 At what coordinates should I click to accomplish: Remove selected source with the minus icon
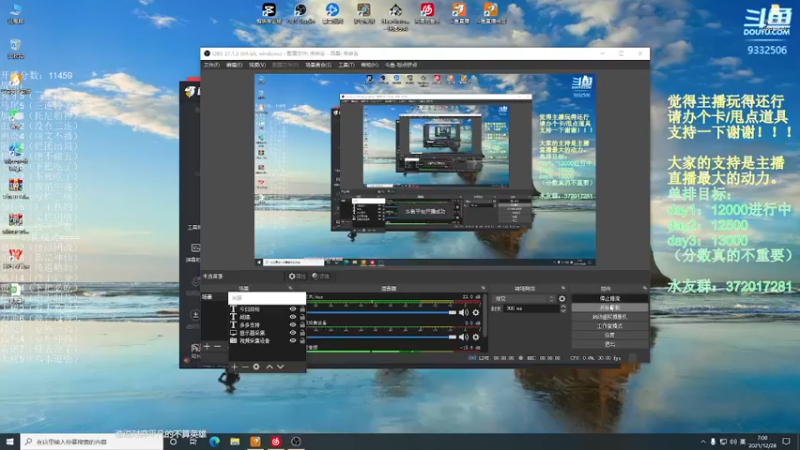point(245,367)
